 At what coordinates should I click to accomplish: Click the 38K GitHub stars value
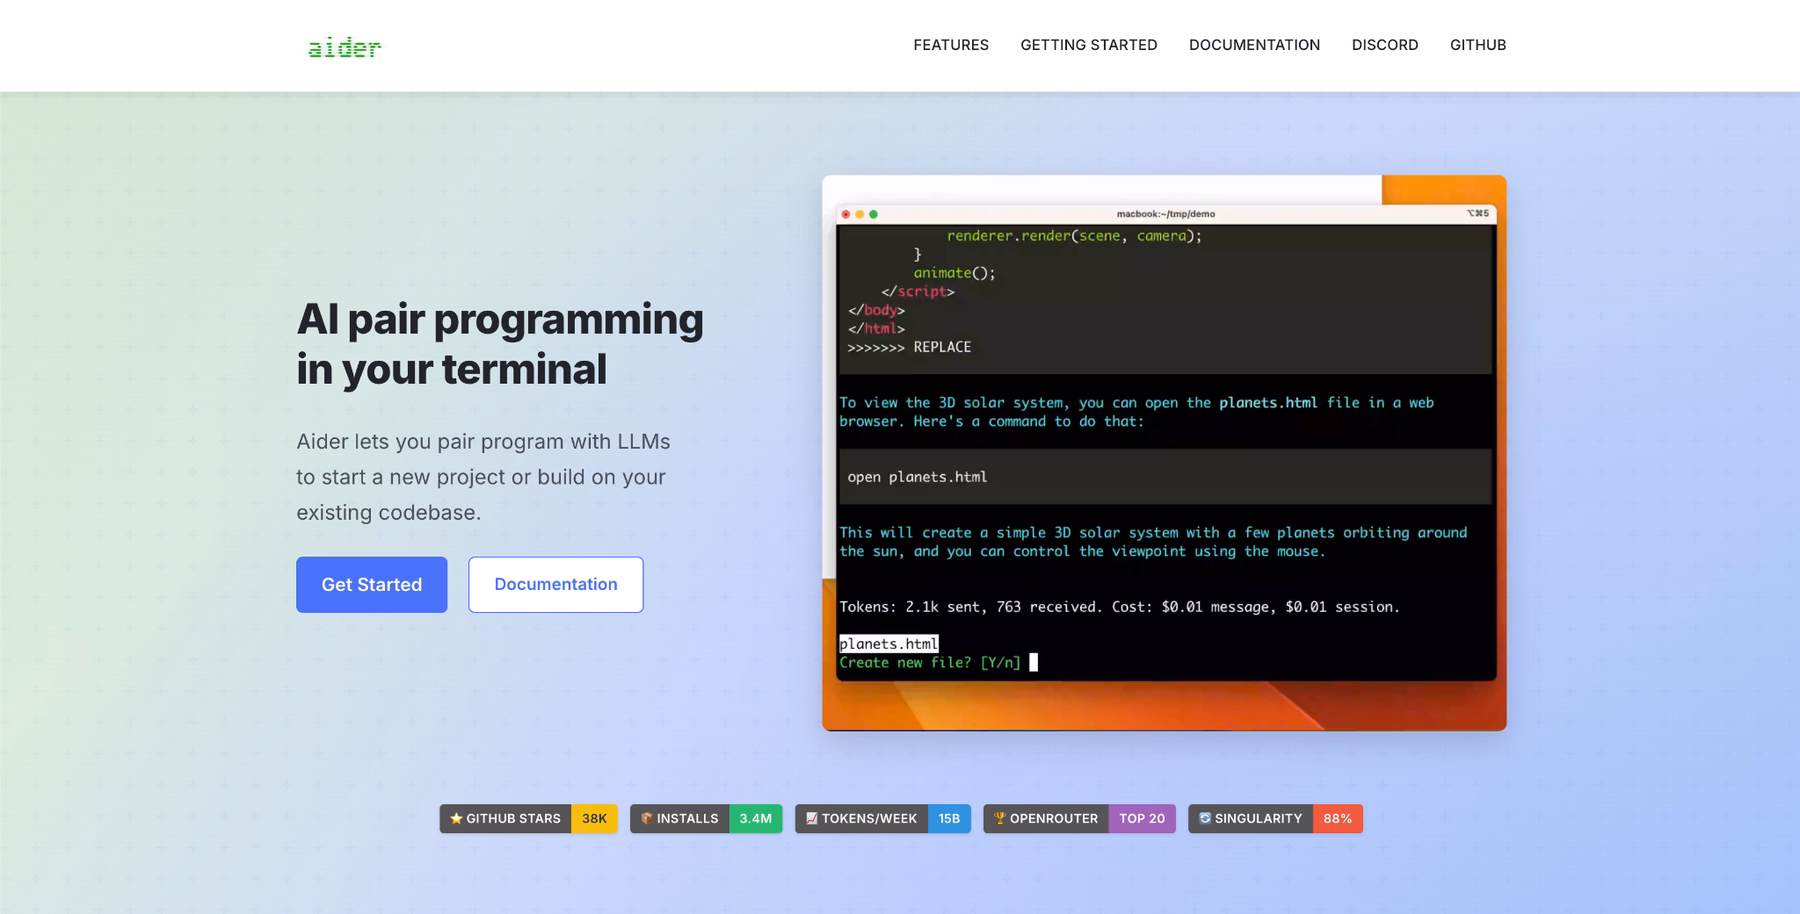[x=594, y=818]
